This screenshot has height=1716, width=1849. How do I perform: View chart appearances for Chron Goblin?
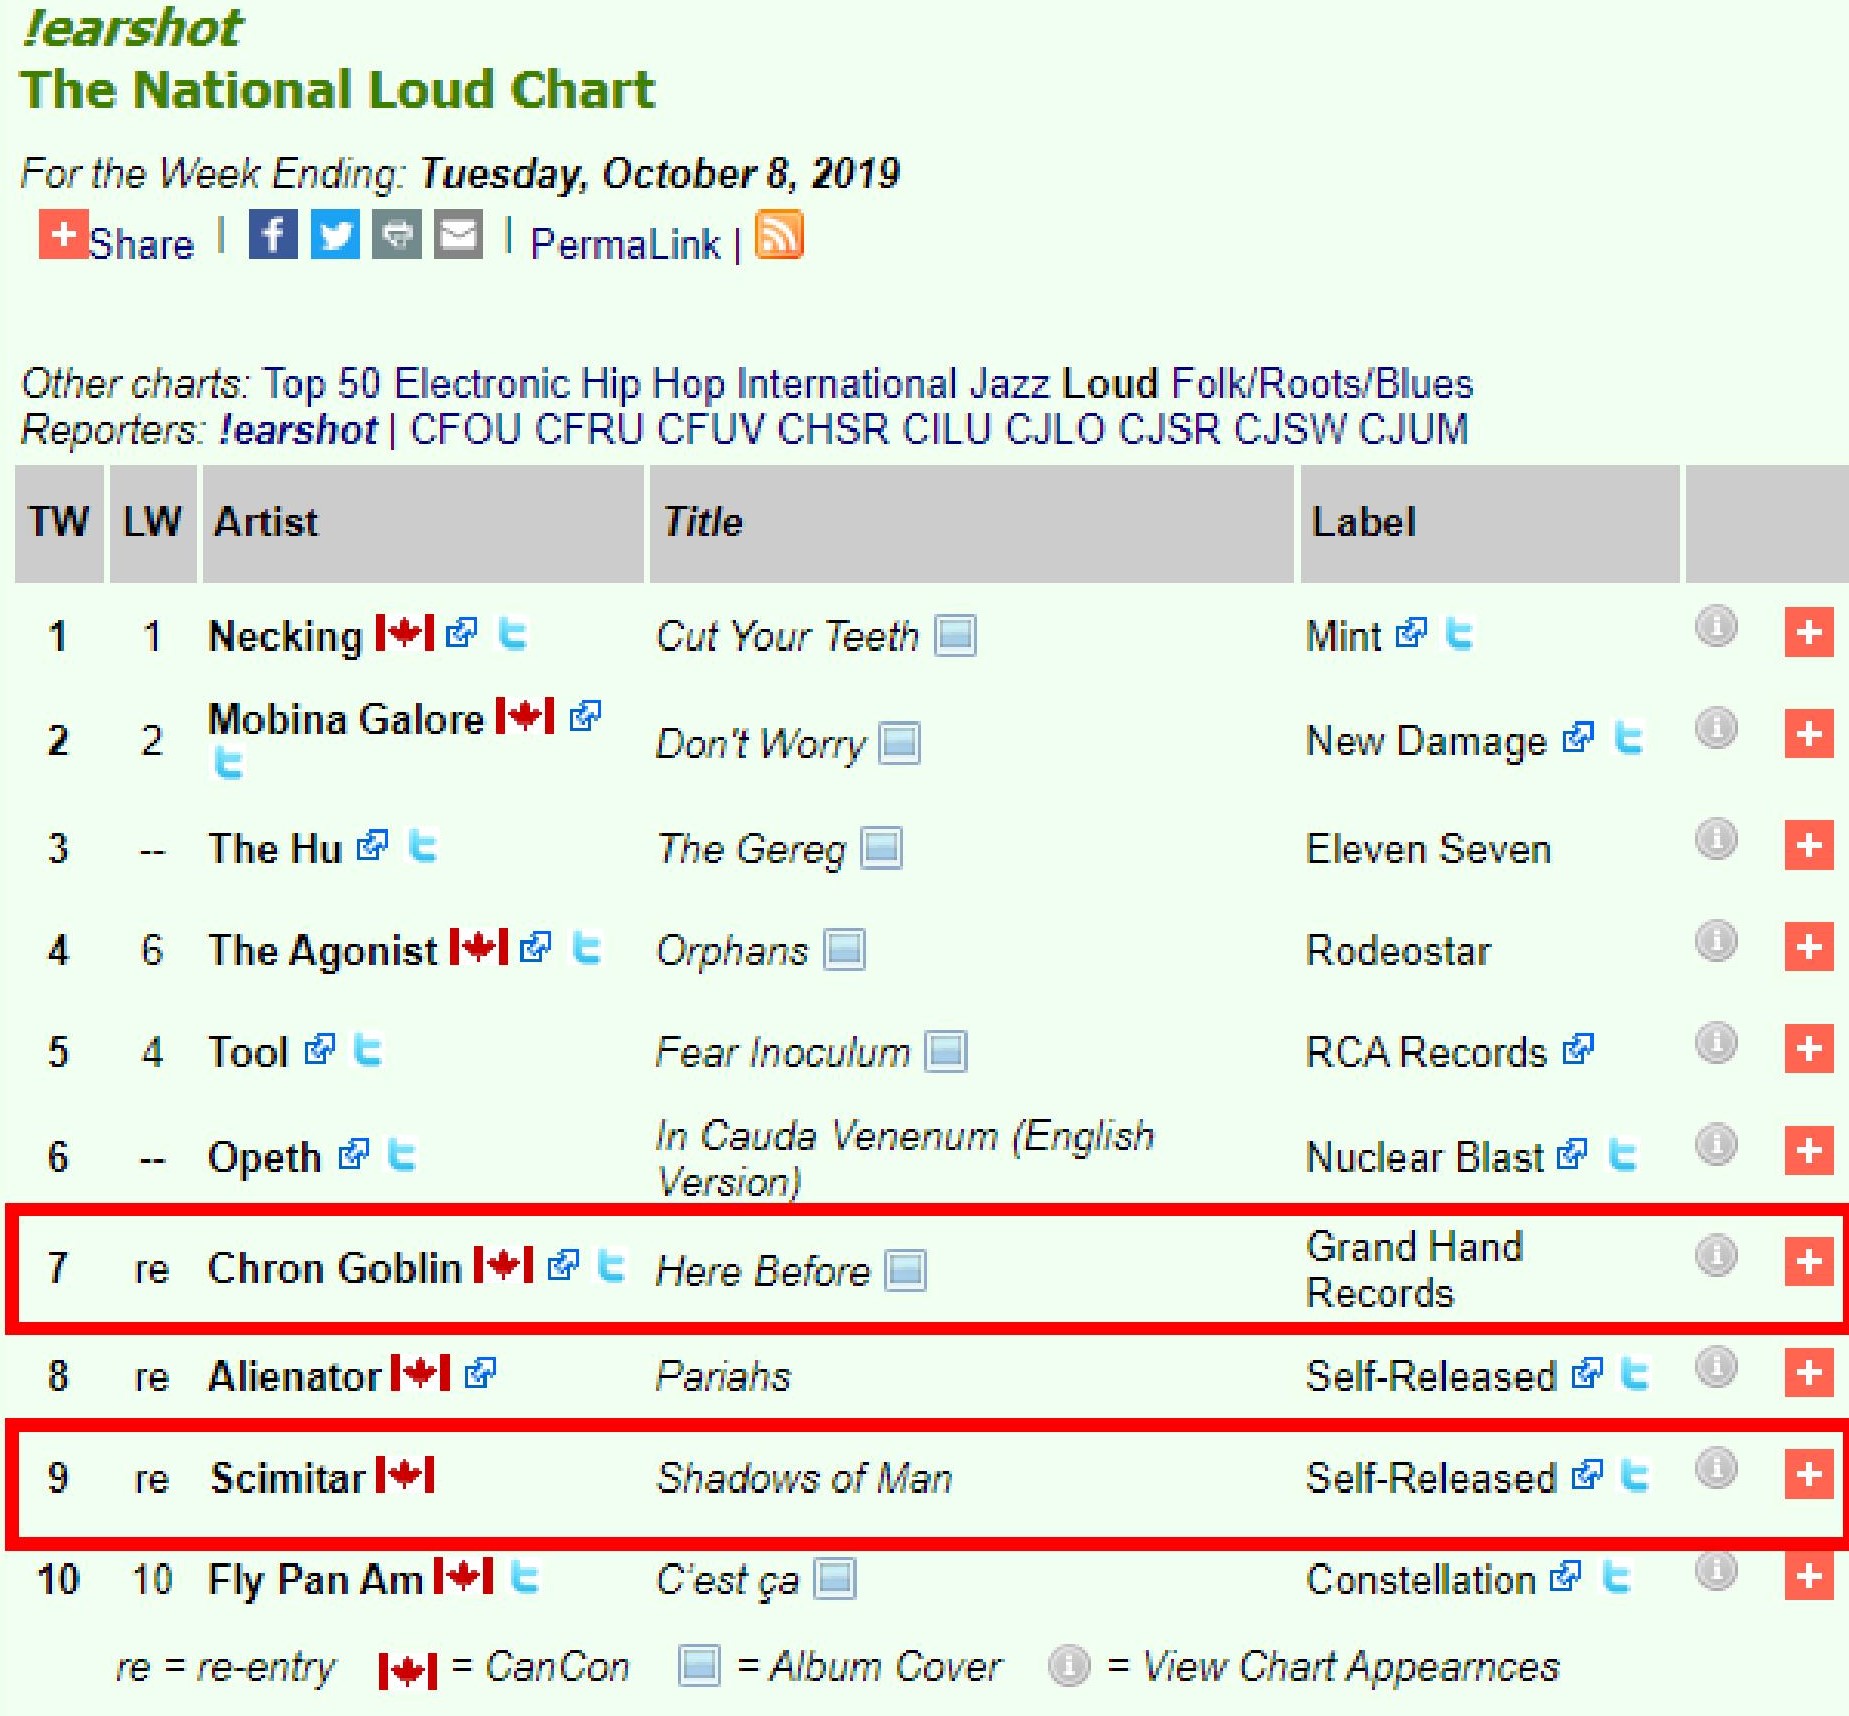pyautogui.click(x=1716, y=1255)
